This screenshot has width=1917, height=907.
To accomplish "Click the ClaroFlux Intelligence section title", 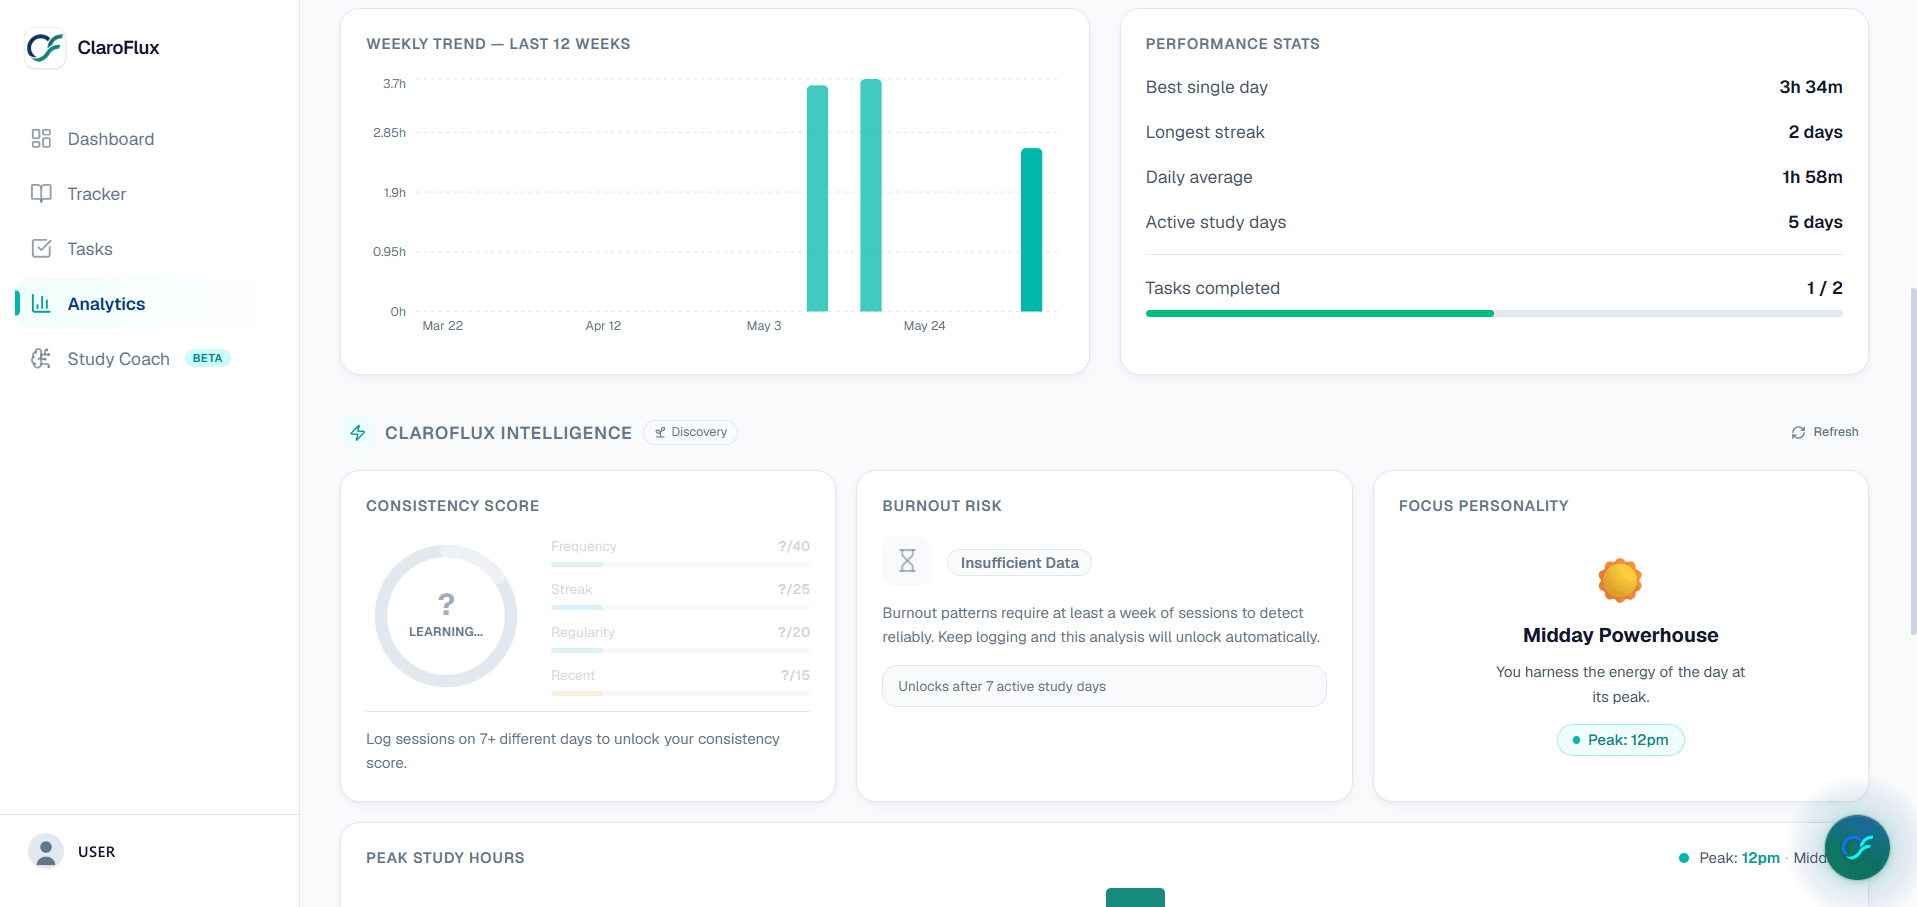I will point(508,433).
